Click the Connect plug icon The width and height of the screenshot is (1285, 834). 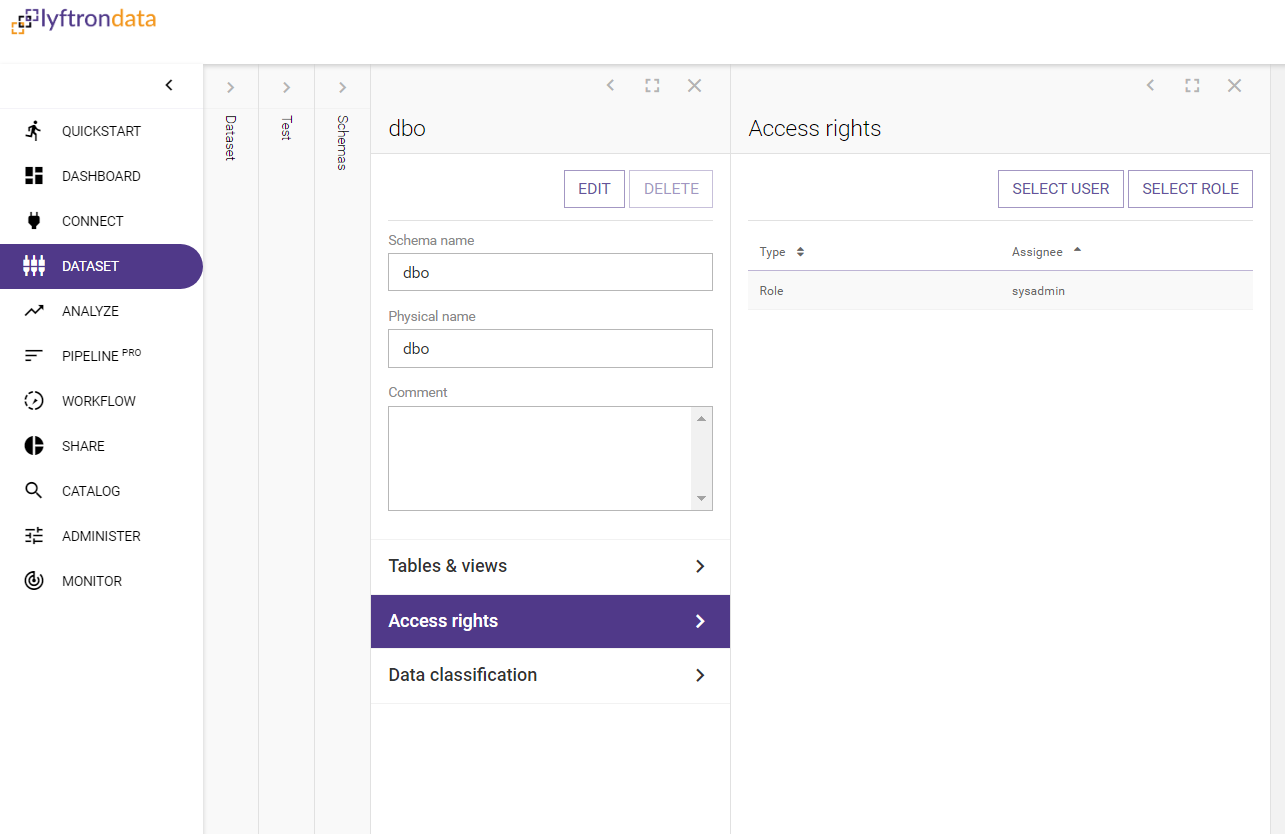(34, 221)
